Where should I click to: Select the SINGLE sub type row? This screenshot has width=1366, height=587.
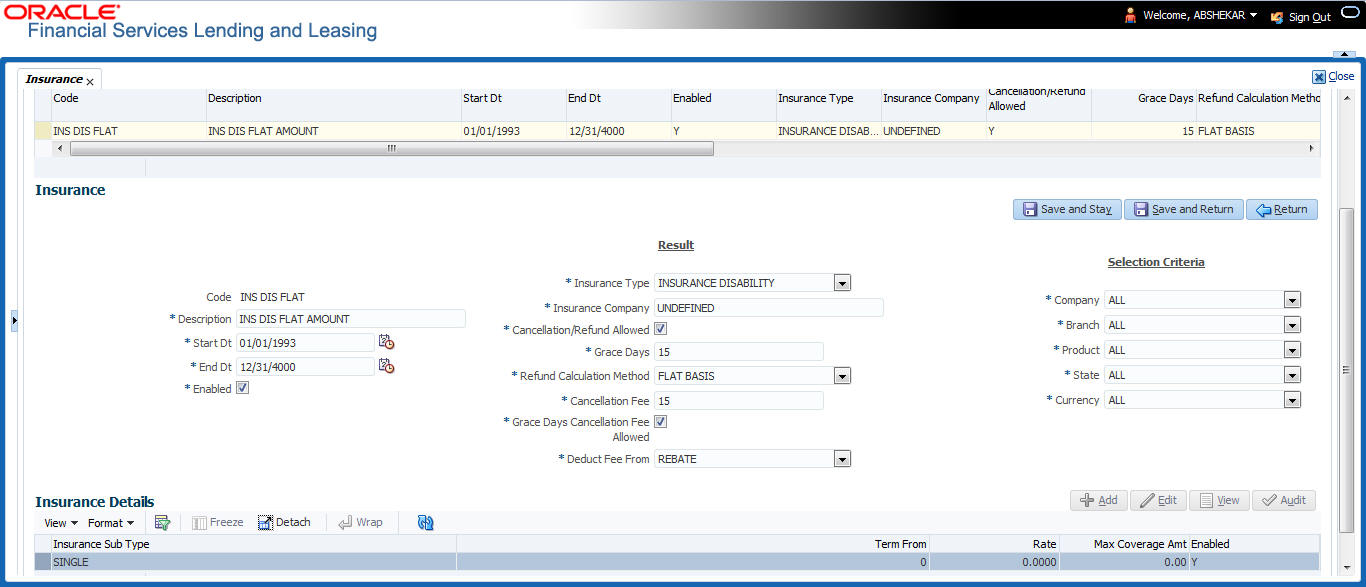(x=677, y=562)
